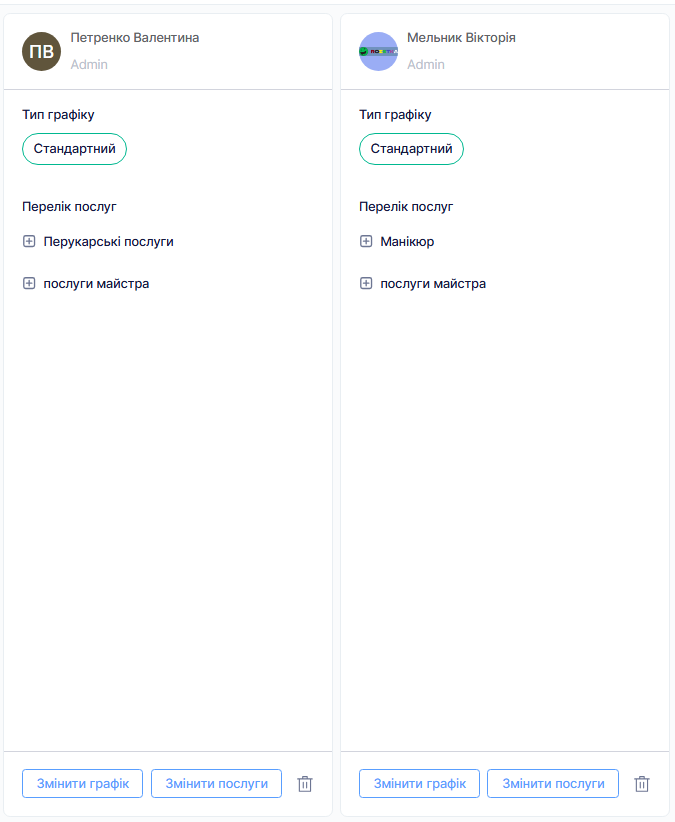675x822 pixels.
Task: Select the Манікюр service label
Action: click(407, 241)
